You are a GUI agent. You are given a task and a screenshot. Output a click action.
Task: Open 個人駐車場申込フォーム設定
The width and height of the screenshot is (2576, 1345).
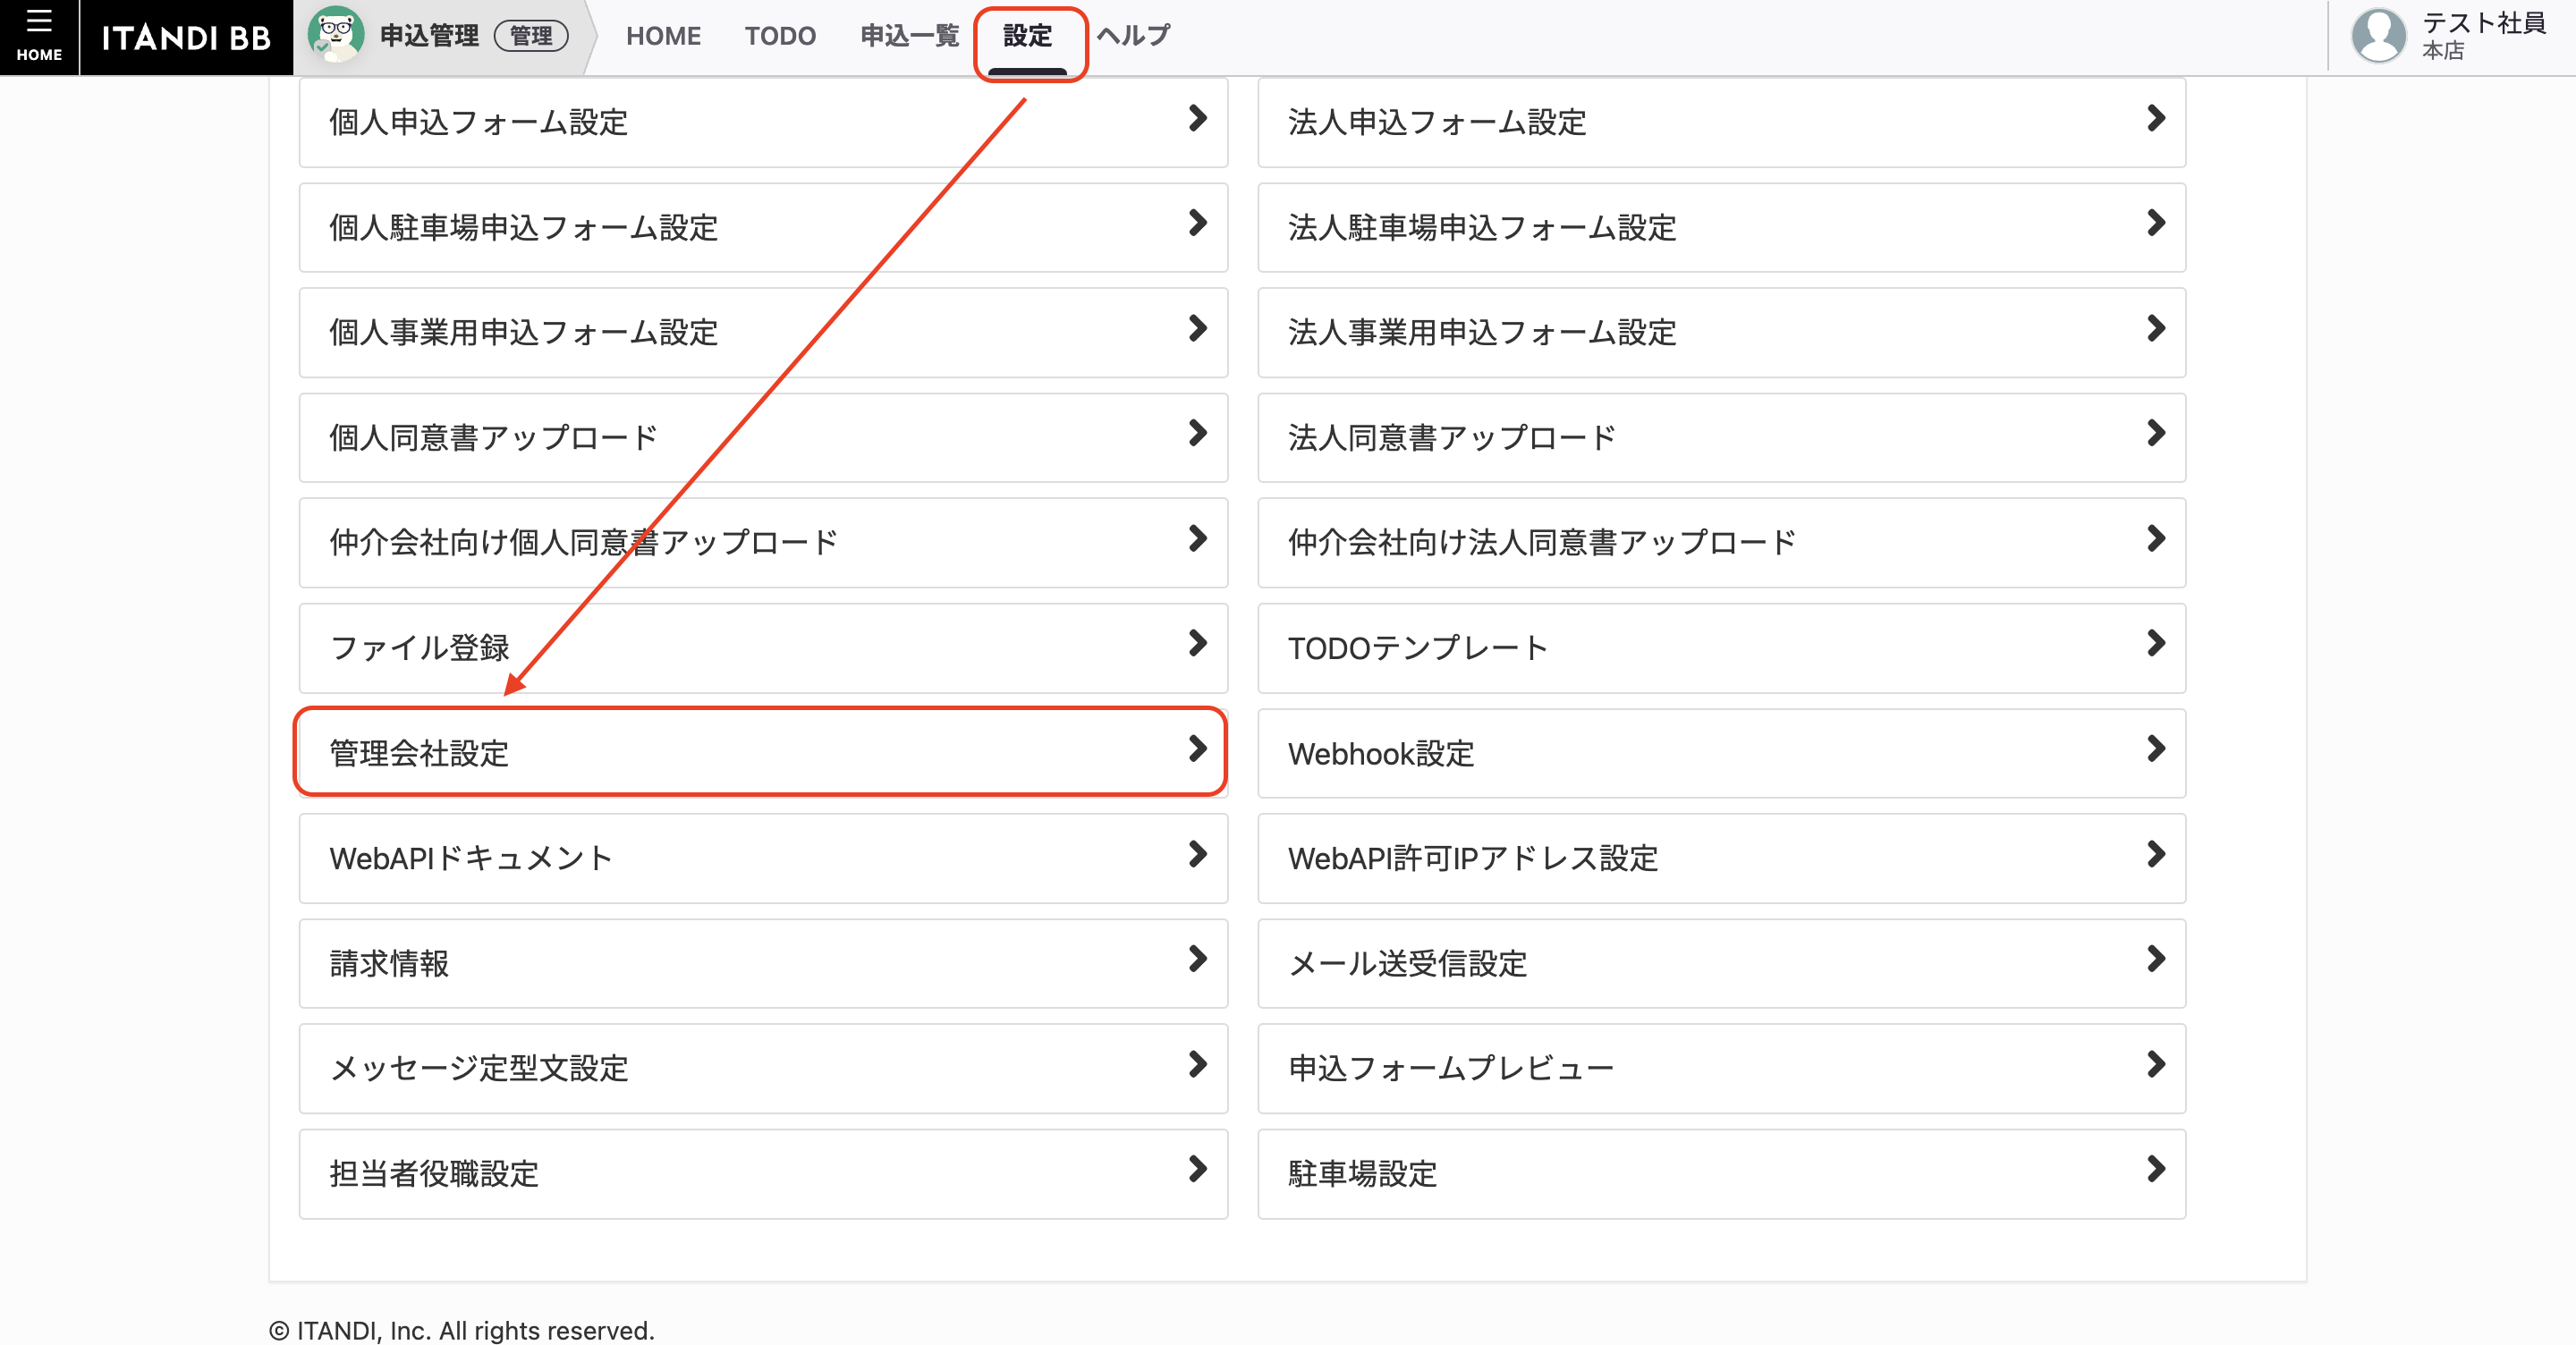point(763,227)
